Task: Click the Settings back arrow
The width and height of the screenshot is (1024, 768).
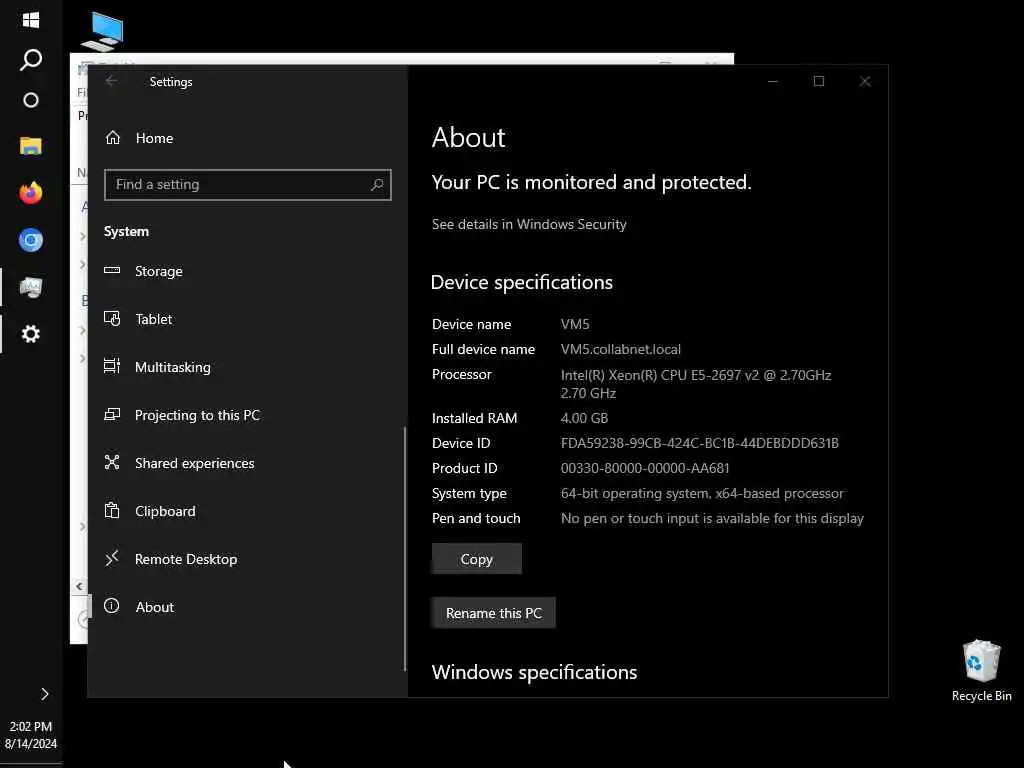Action: [112, 82]
